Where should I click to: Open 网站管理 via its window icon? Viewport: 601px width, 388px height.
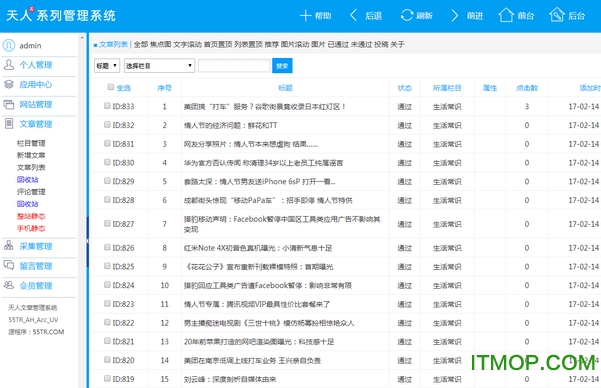coord(9,104)
